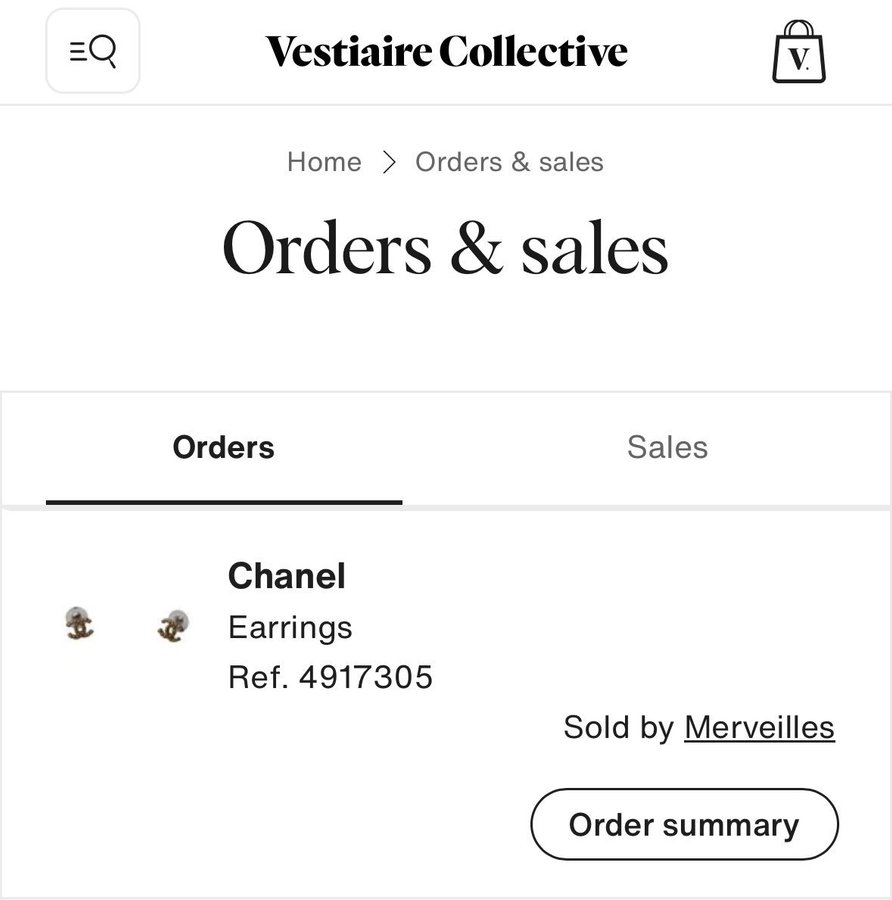Click the Orders & sales page heading
This screenshot has height=900, width=892.
pos(446,248)
